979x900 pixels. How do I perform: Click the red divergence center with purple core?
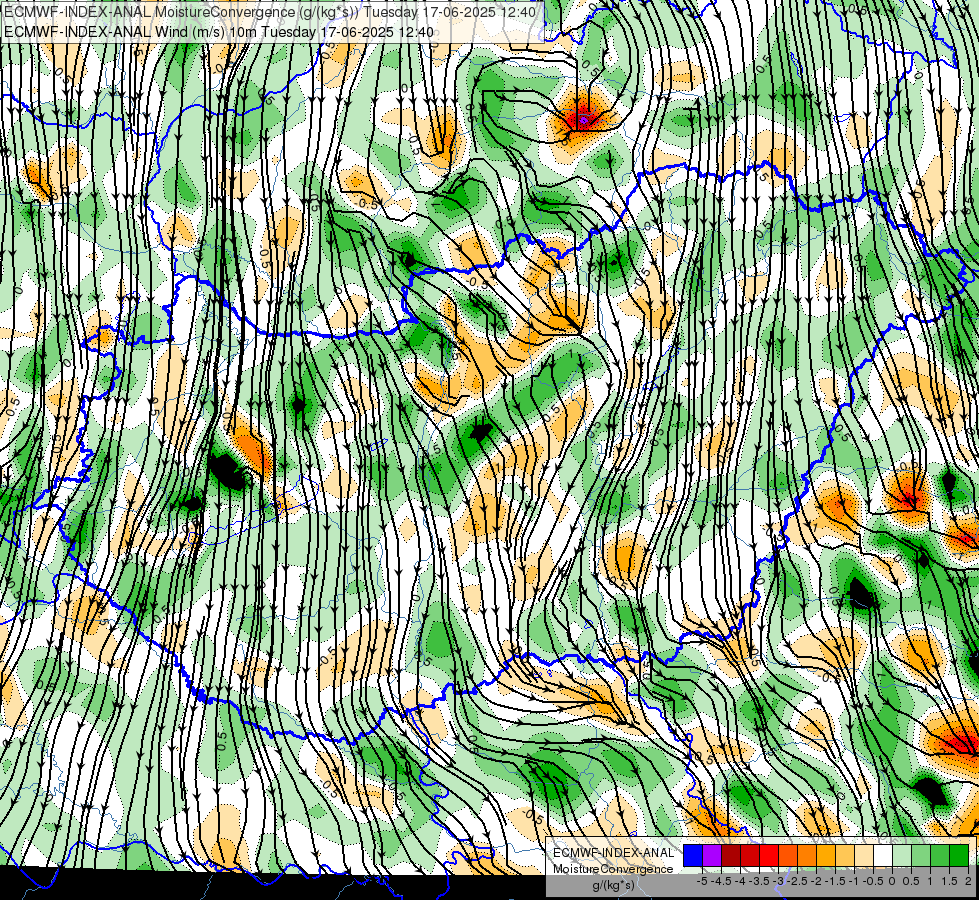[x=582, y=119]
